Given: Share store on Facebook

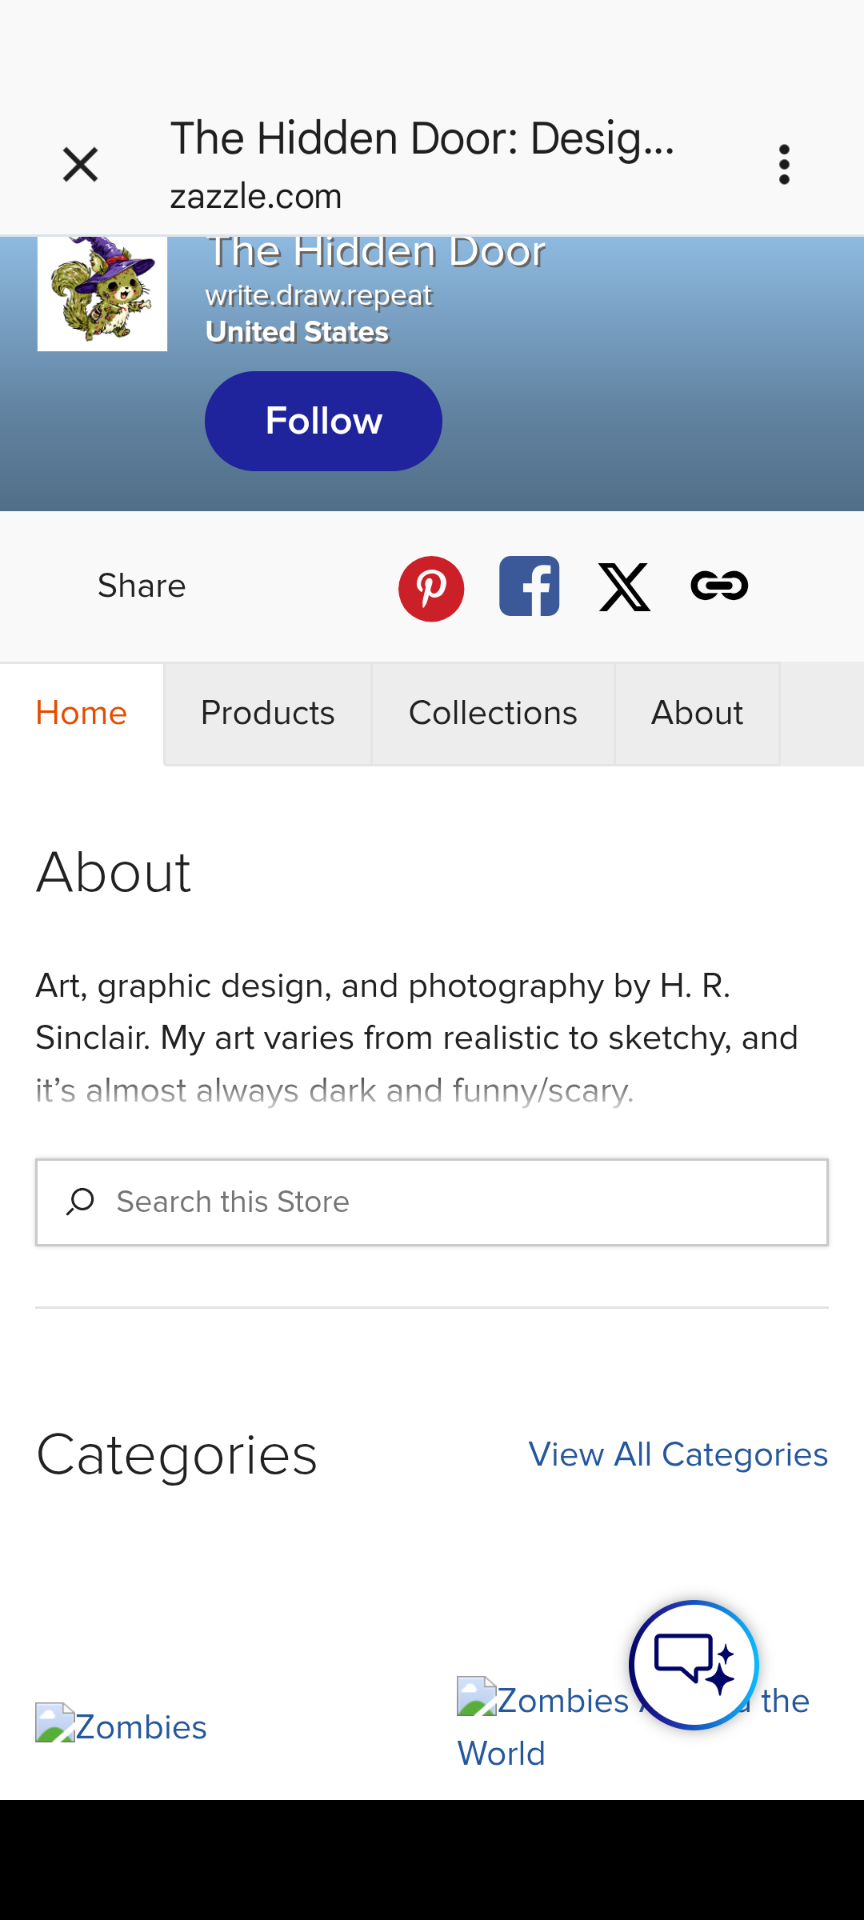Looking at the screenshot, I should click(529, 586).
